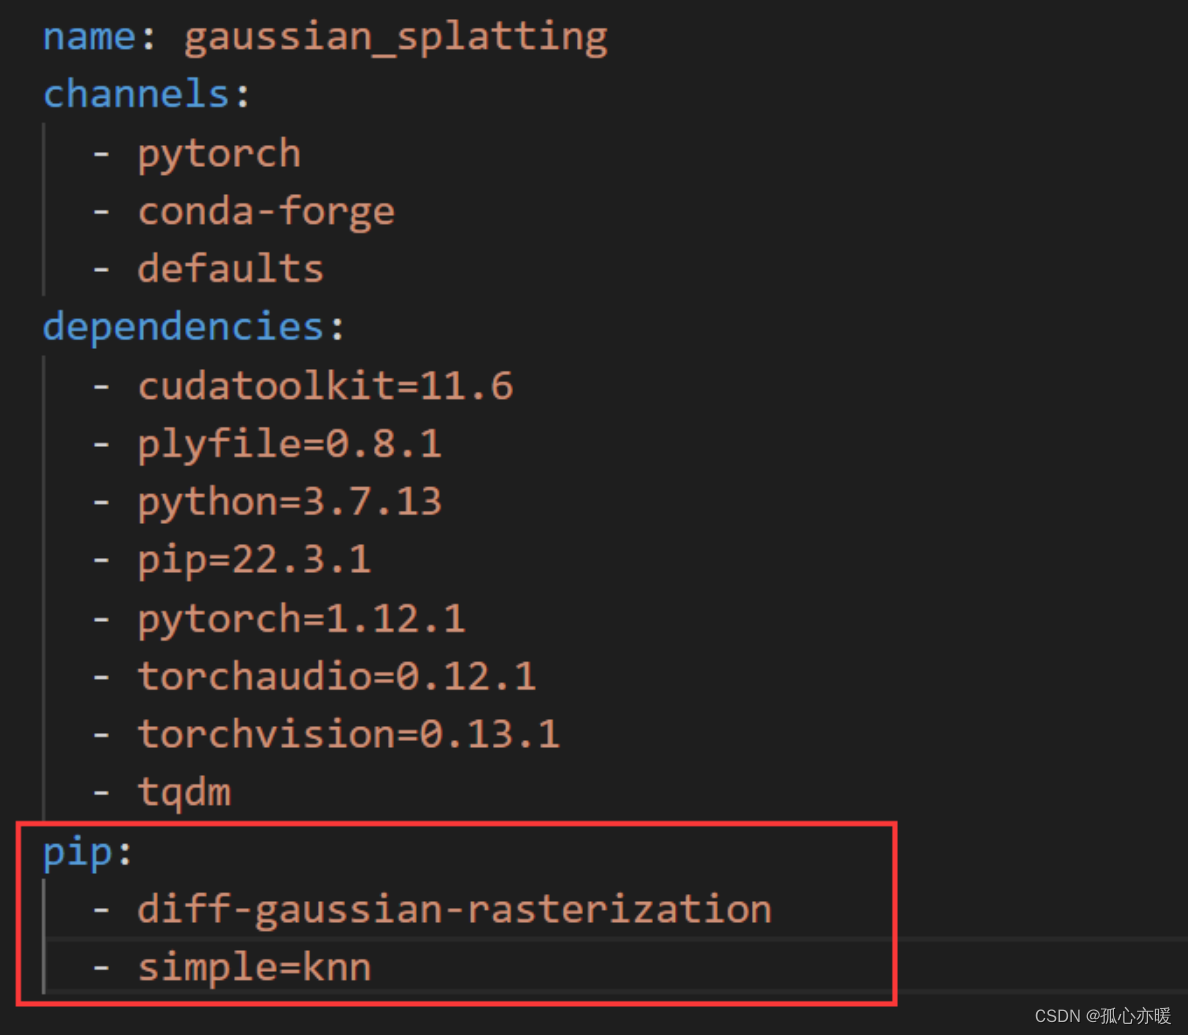Click the cudatoolkit=11.6 line

click(x=325, y=385)
